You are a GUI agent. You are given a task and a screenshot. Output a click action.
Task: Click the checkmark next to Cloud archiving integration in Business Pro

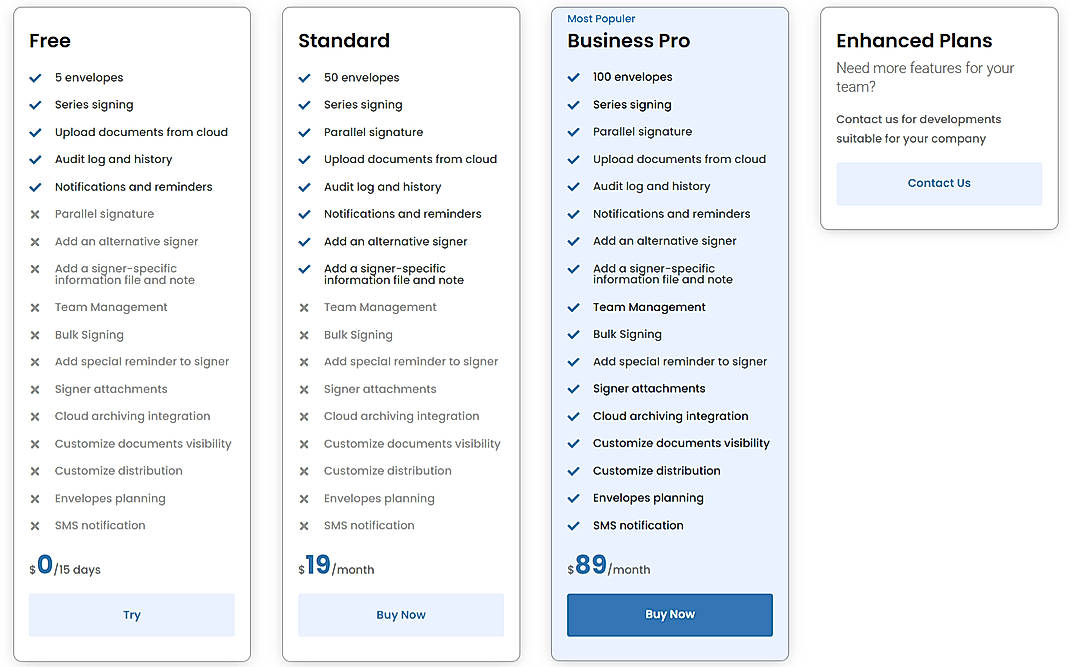tap(573, 416)
